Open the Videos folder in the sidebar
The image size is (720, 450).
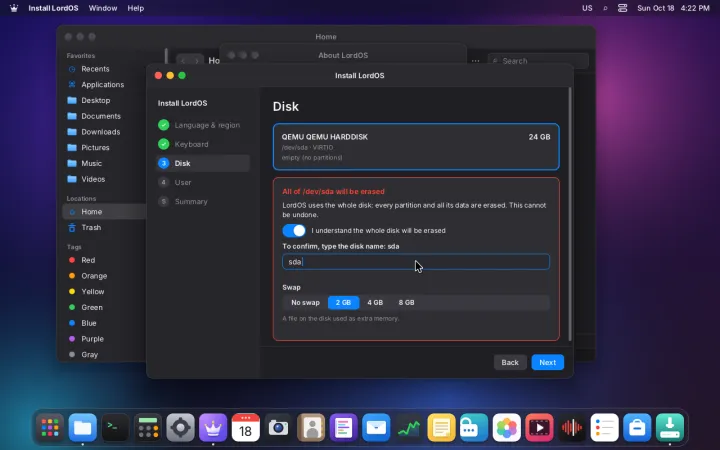point(104,179)
